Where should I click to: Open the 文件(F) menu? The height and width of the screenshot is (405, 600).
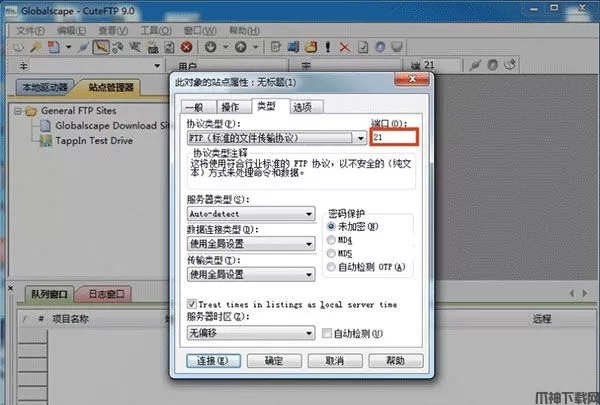30,31
